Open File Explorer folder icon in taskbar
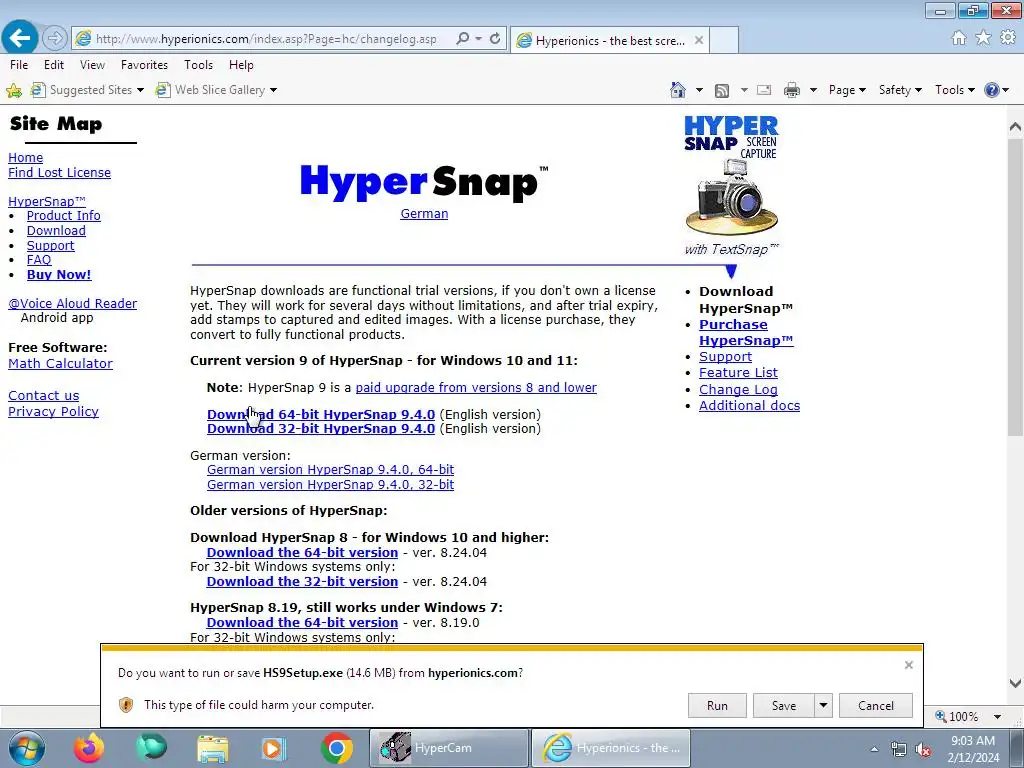 (213, 748)
